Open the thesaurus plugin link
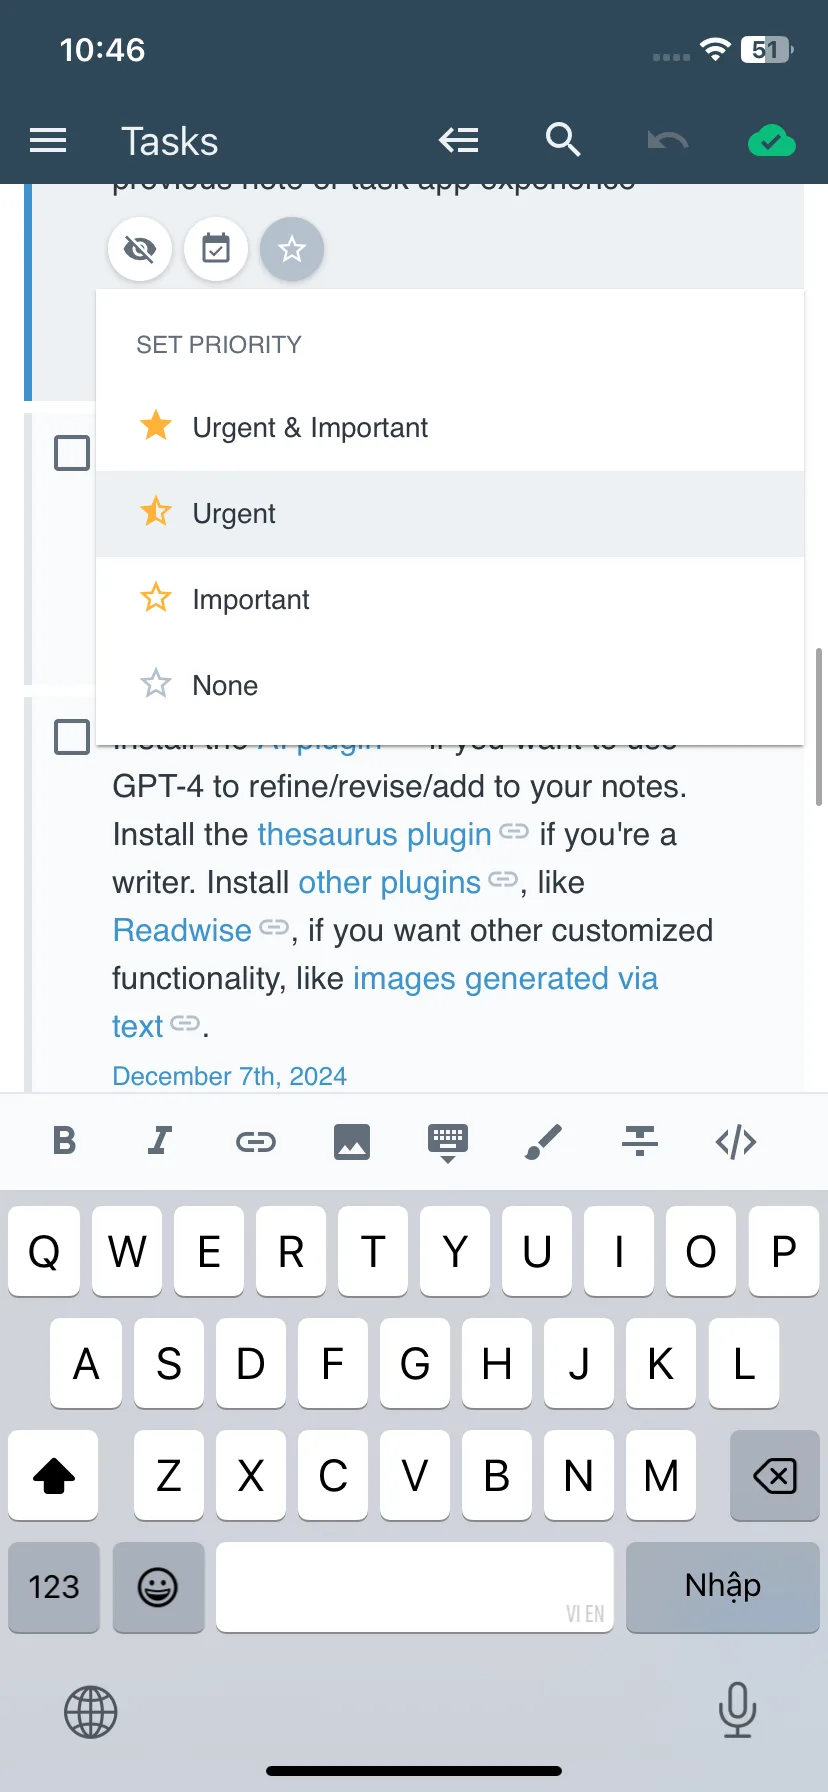The image size is (828, 1792). point(374,834)
